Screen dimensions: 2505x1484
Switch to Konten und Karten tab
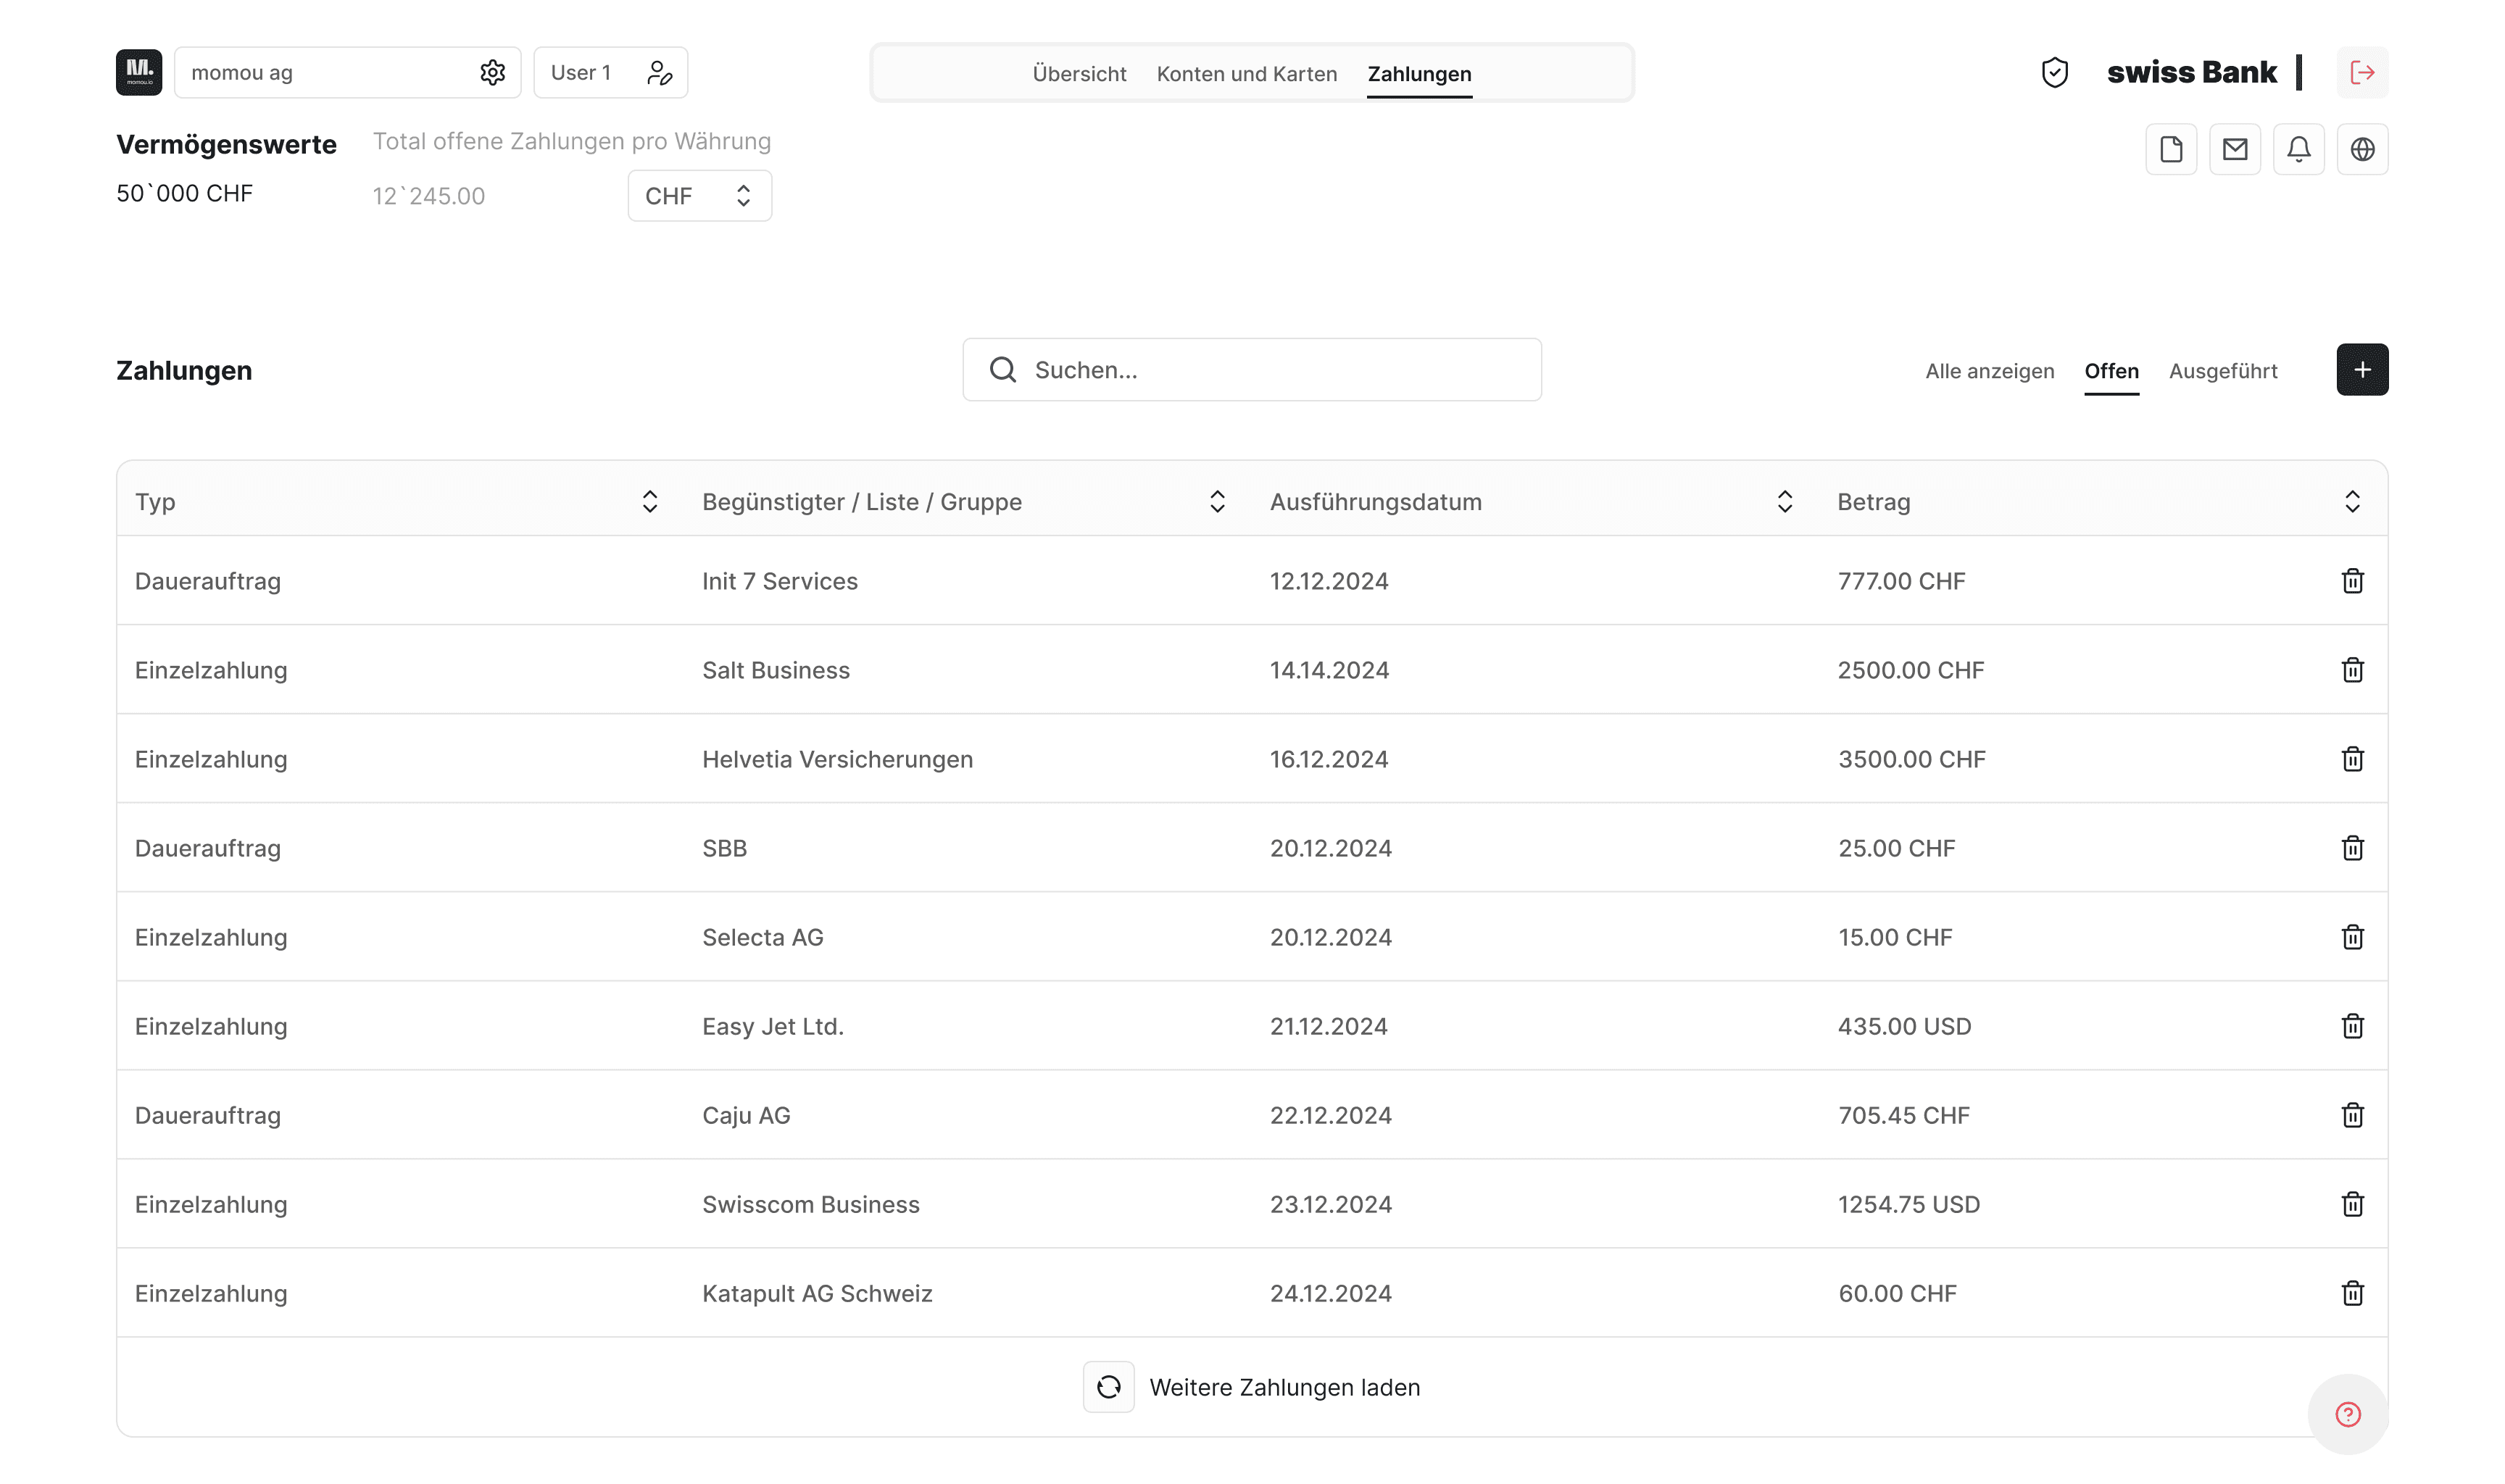point(1246,74)
